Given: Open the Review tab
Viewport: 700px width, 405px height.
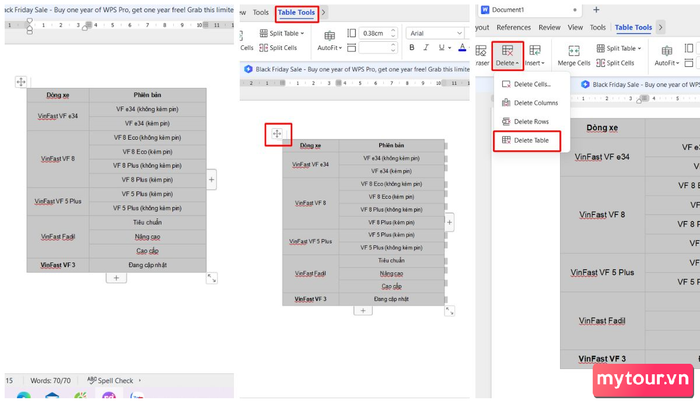Looking at the screenshot, I should pyautogui.click(x=549, y=27).
